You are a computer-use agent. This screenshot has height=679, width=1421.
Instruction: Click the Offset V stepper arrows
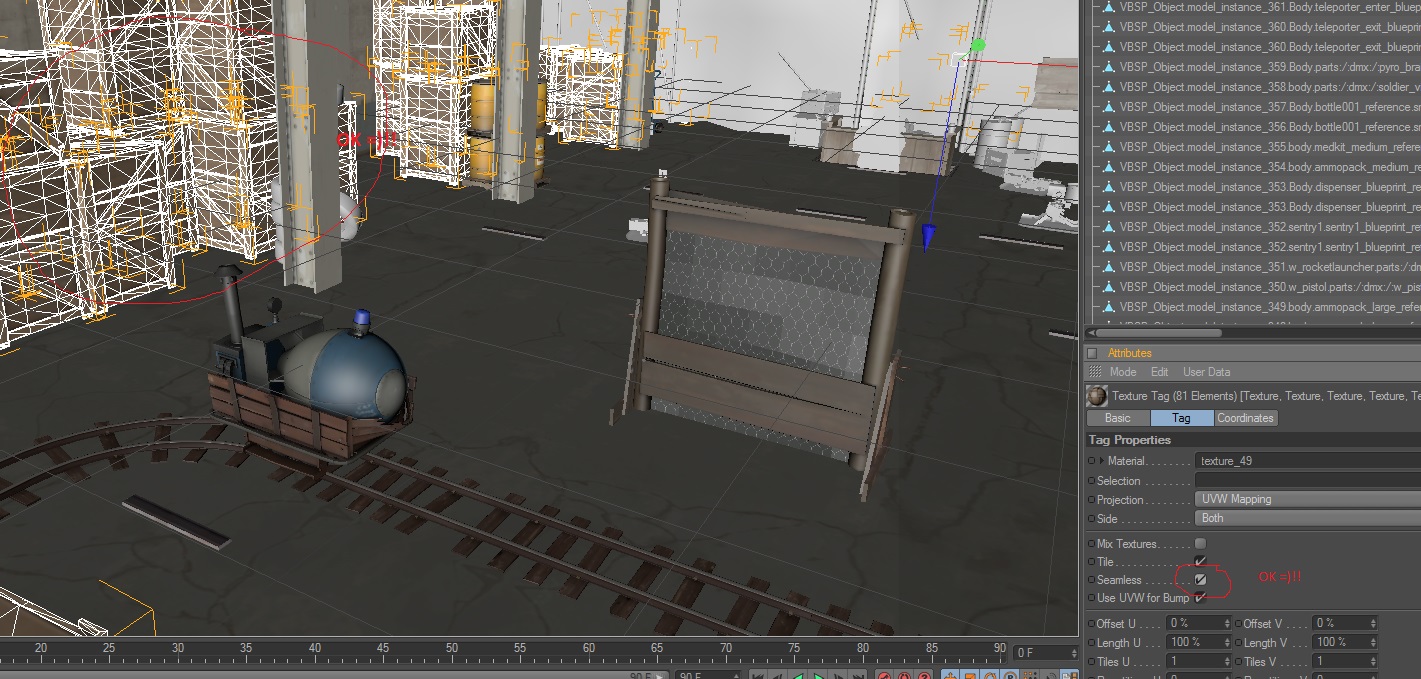pyautogui.click(x=1373, y=624)
